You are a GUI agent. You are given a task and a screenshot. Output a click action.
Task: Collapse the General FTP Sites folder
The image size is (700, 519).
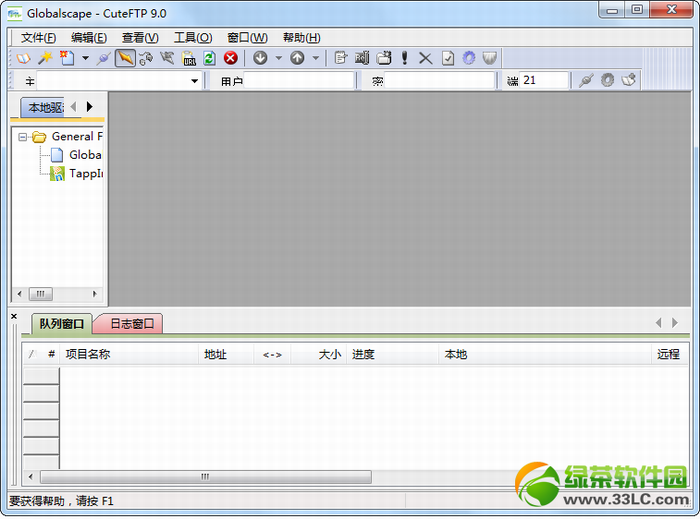coord(22,137)
